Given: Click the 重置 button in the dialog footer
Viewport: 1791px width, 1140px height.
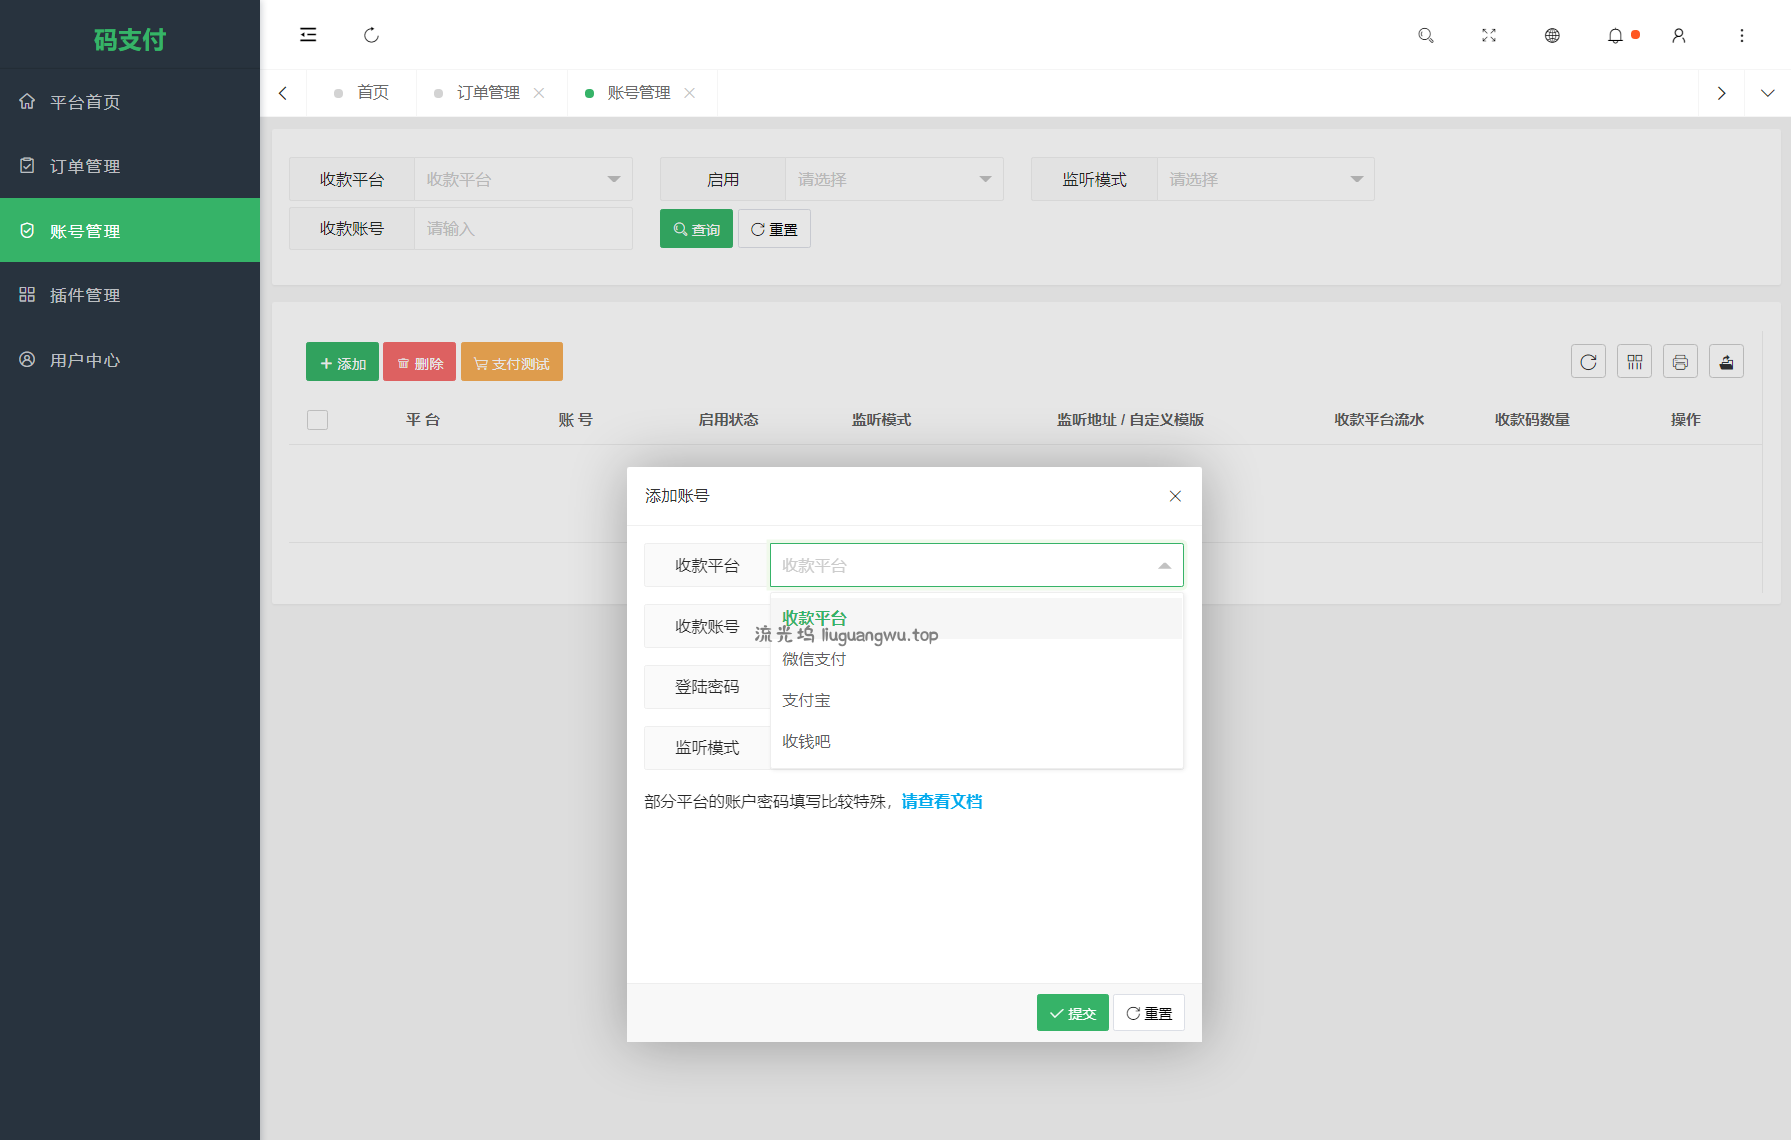Looking at the screenshot, I should click(1149, 1013).
